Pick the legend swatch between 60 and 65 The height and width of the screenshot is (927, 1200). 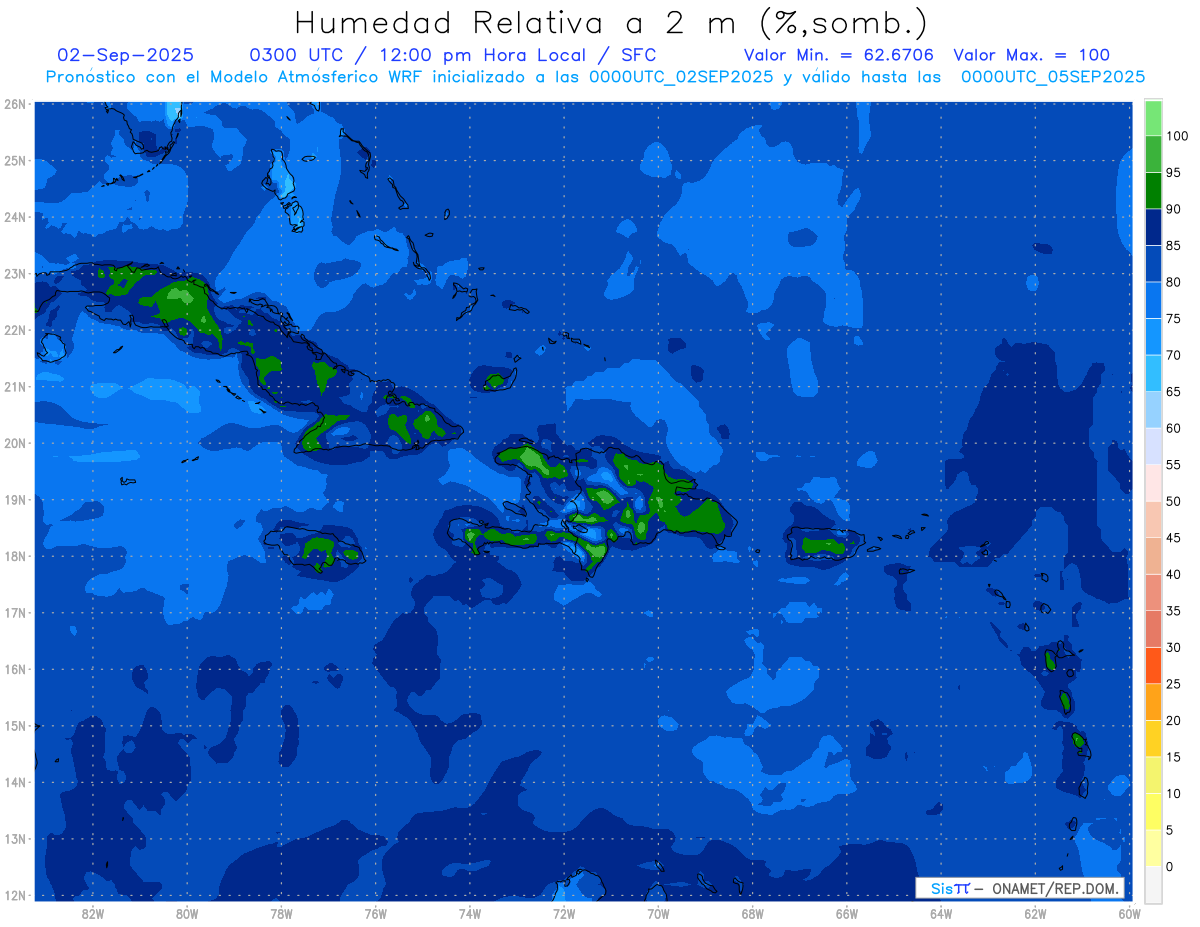(x=1153, y=409)
